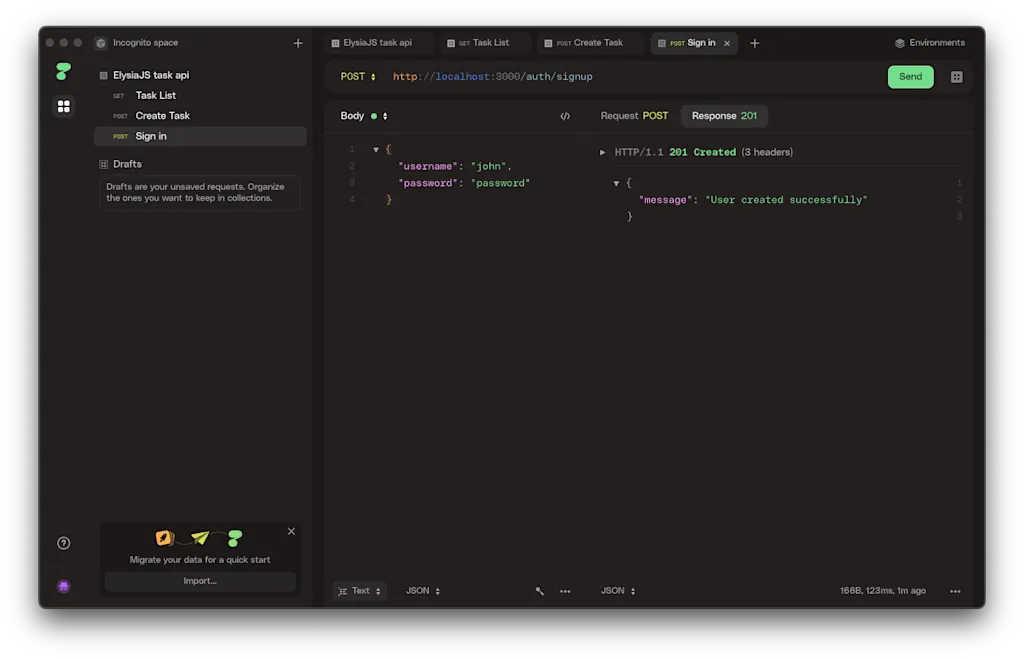Close the Sign in tab
The height and width of the screenshot is (660, 1024).
click(727, 43)
